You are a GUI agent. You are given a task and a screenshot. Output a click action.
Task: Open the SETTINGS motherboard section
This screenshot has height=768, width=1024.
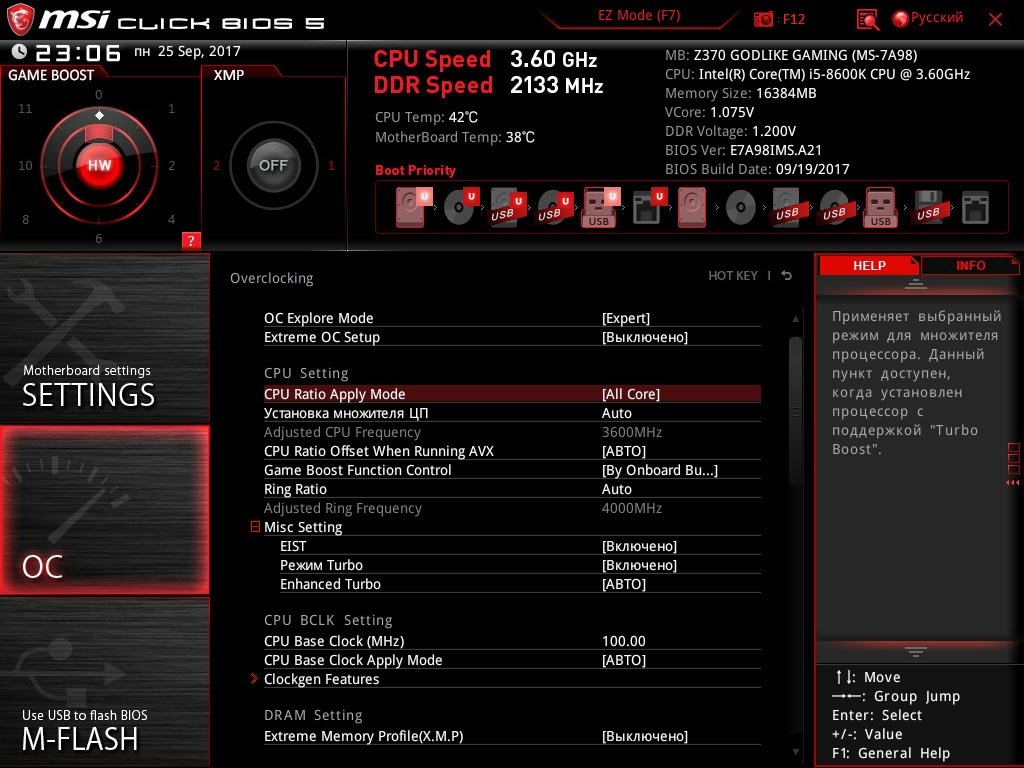coord(104,338)
